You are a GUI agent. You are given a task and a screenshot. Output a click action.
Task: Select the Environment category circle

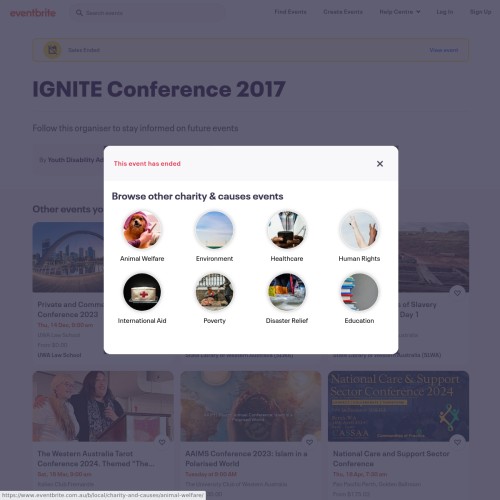(x=214, y=230)
